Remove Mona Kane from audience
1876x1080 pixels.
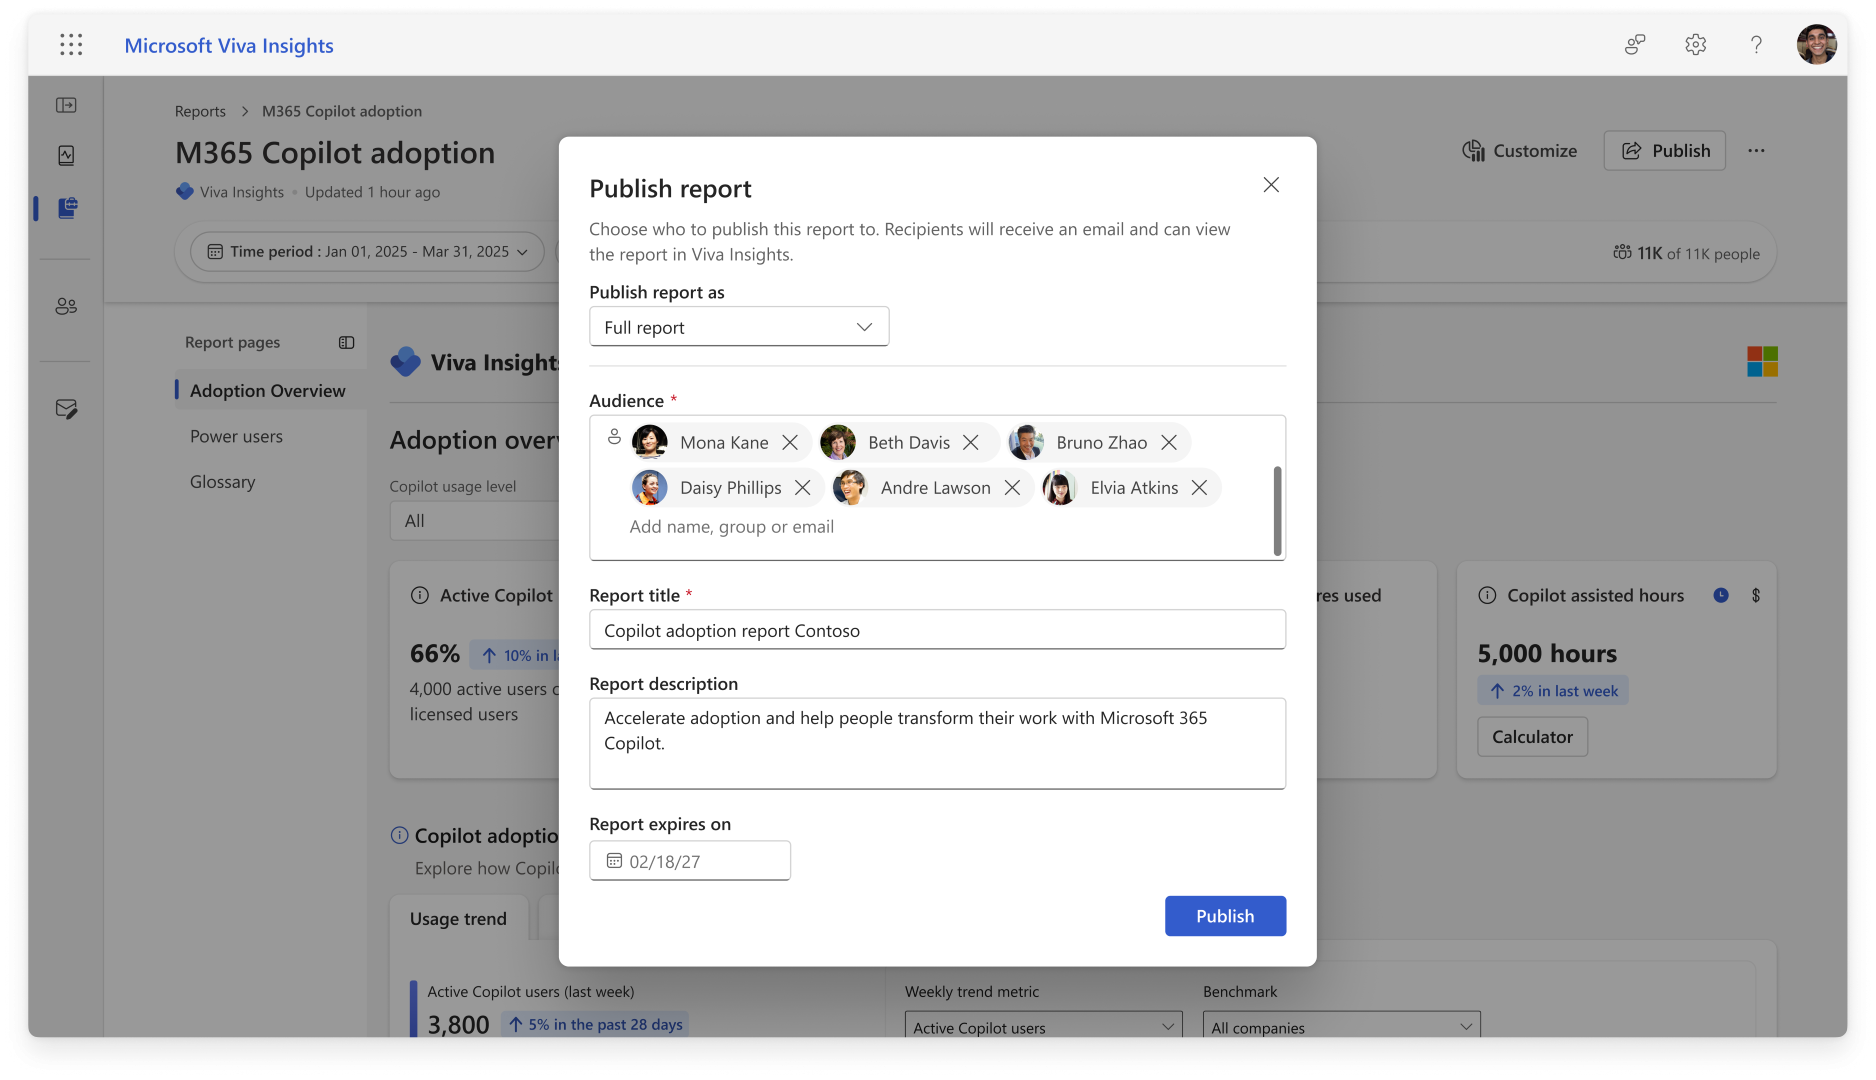point(790,443)
